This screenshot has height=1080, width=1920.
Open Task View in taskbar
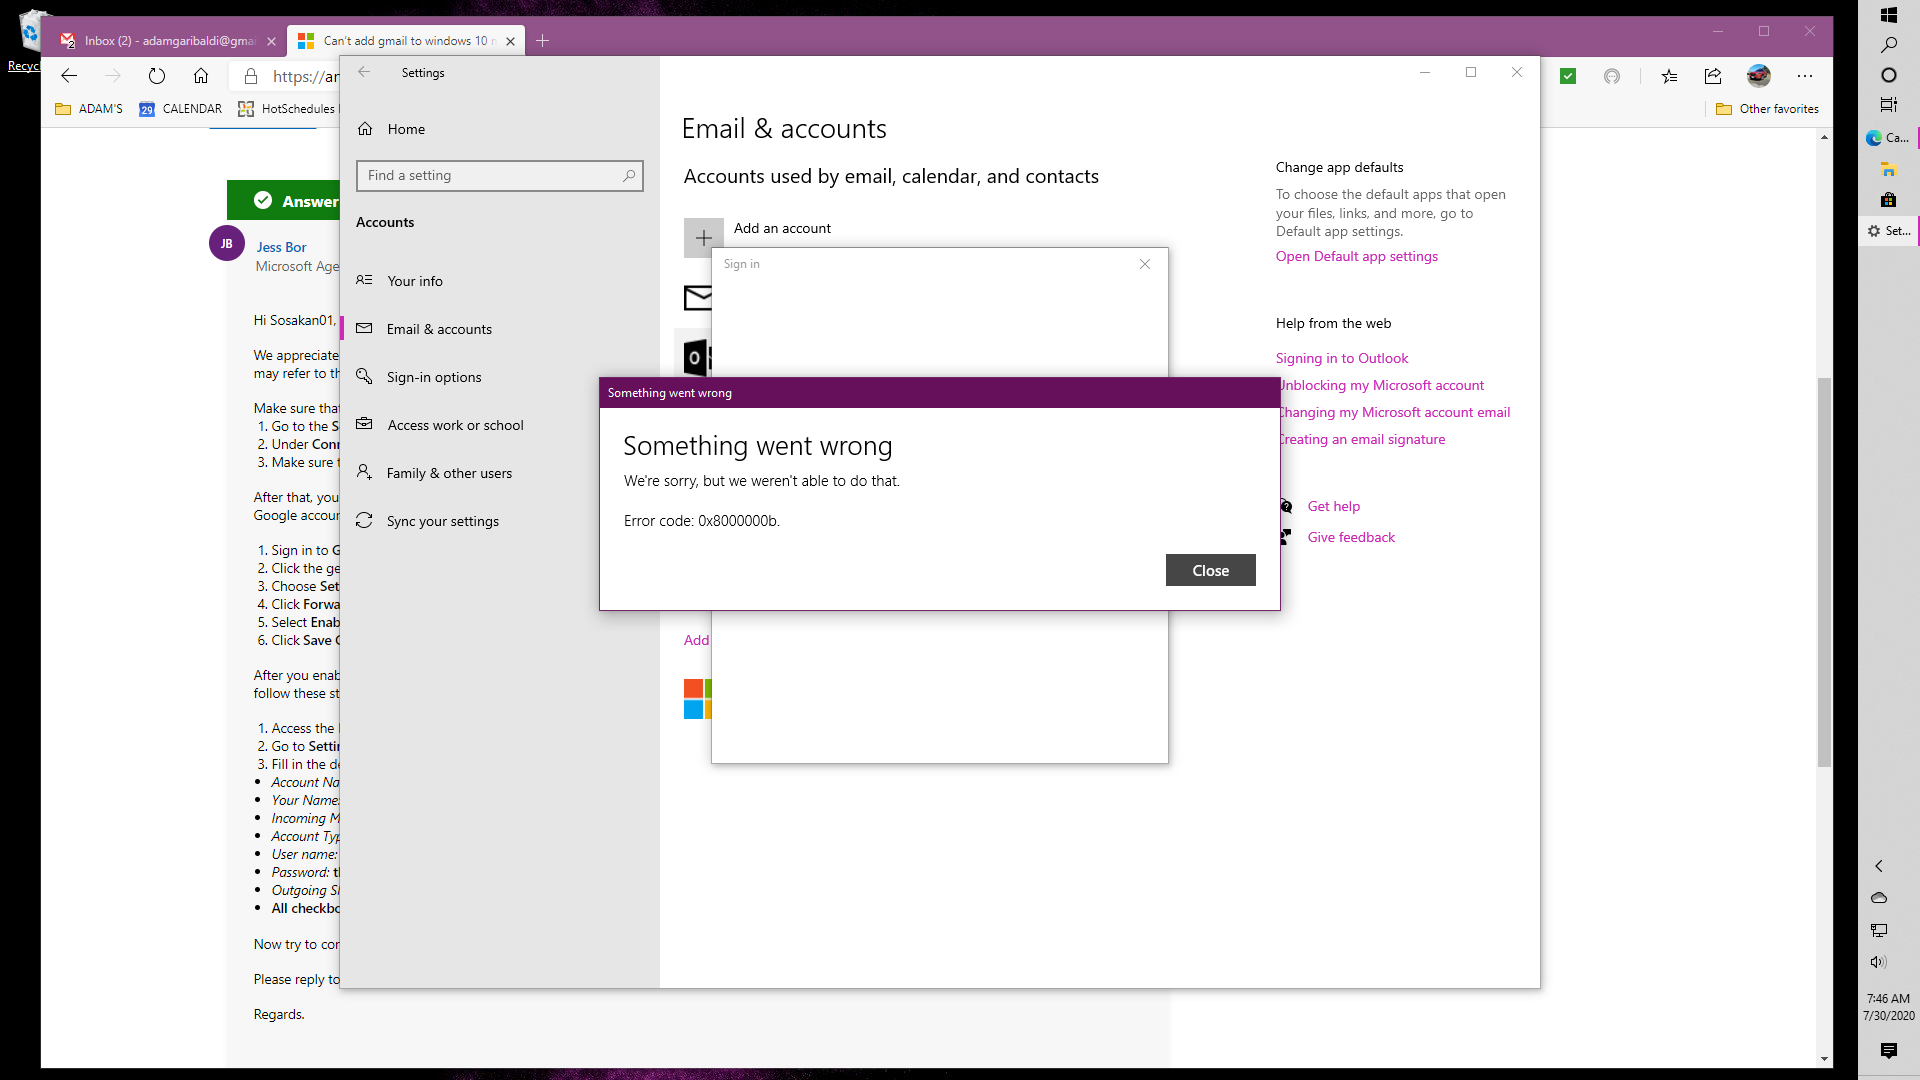pos(1889,105)
